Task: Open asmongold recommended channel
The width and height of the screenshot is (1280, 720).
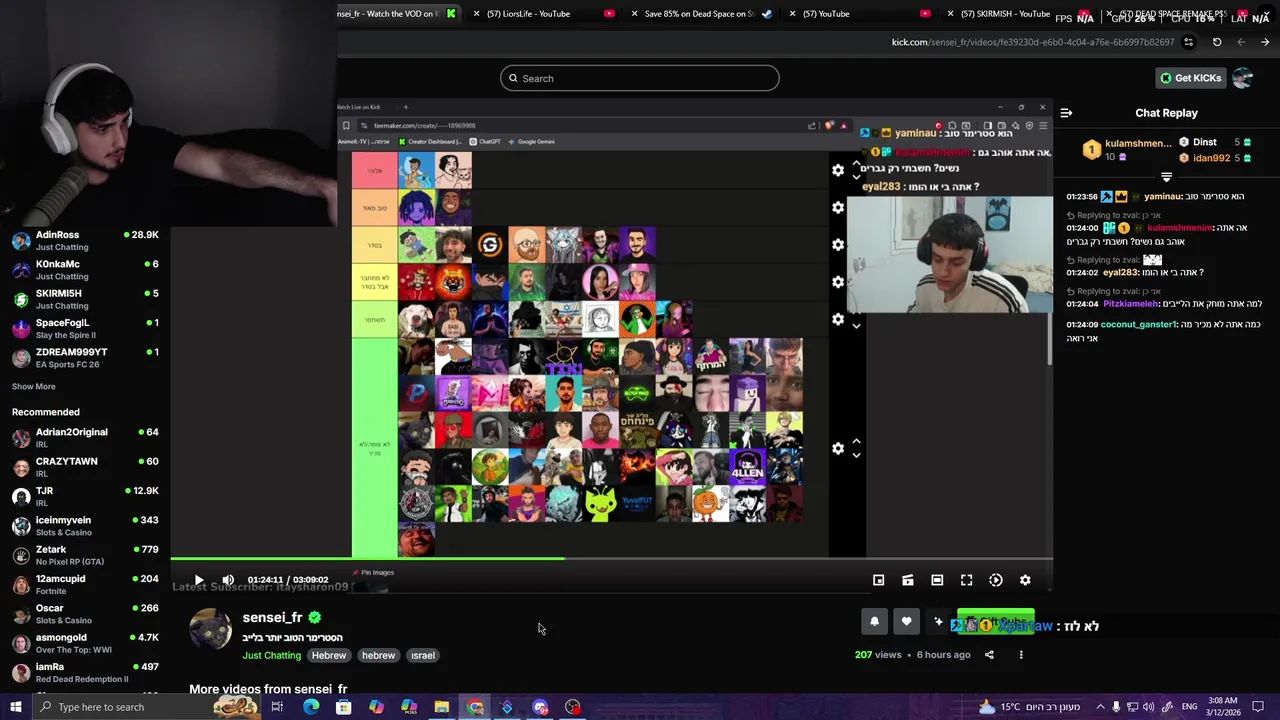Action: coord(85,643)
